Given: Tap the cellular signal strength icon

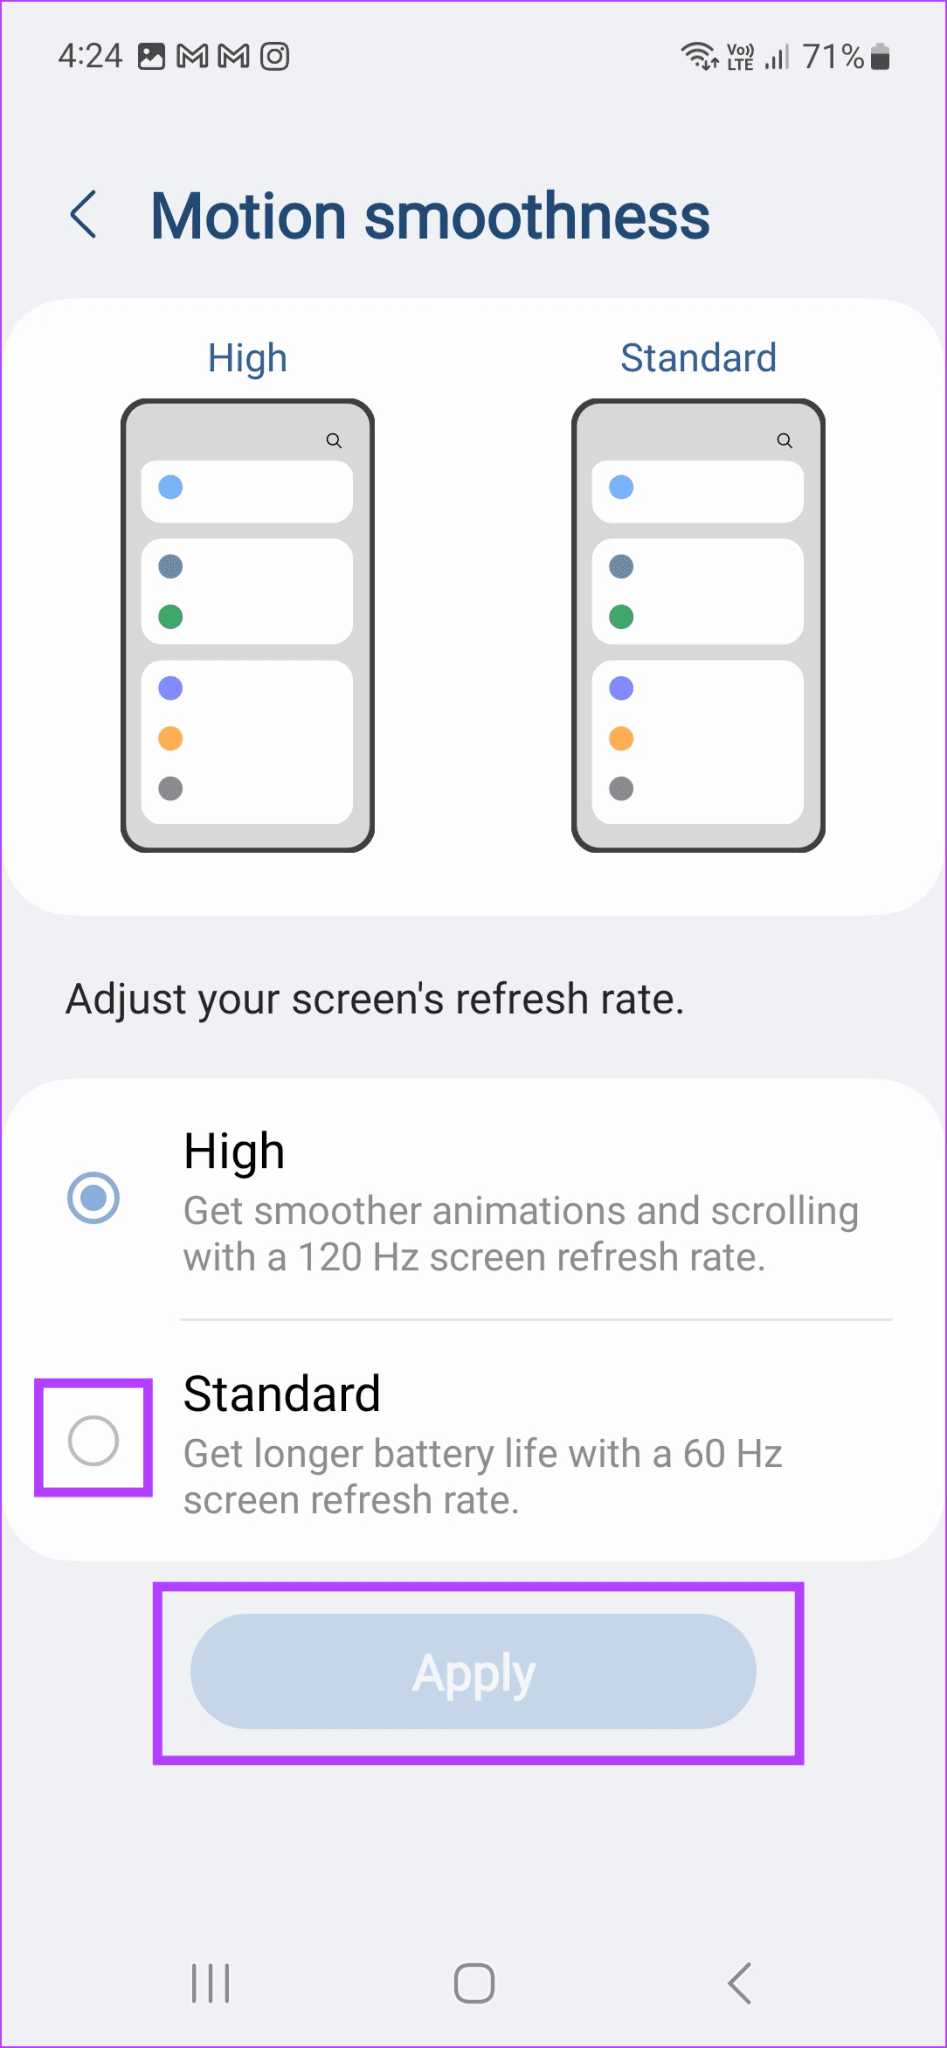Looking at the screenshot, I should coord(778,57).
